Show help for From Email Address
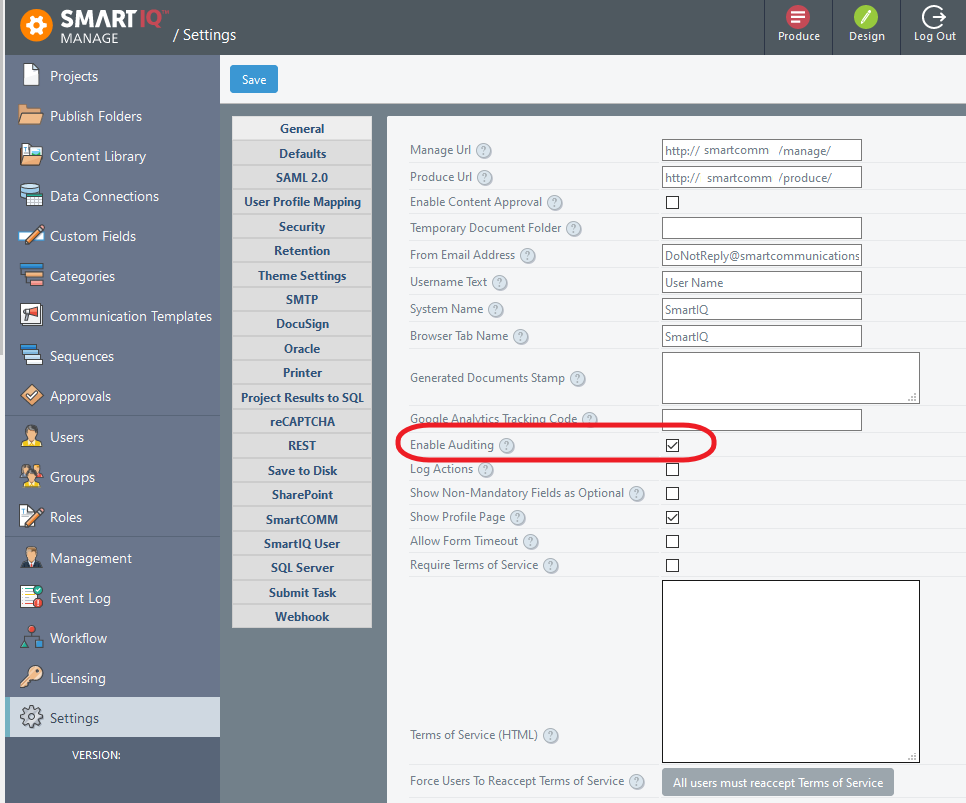The image size is (966, 803). pyautogui.click(x=528, y=256)
